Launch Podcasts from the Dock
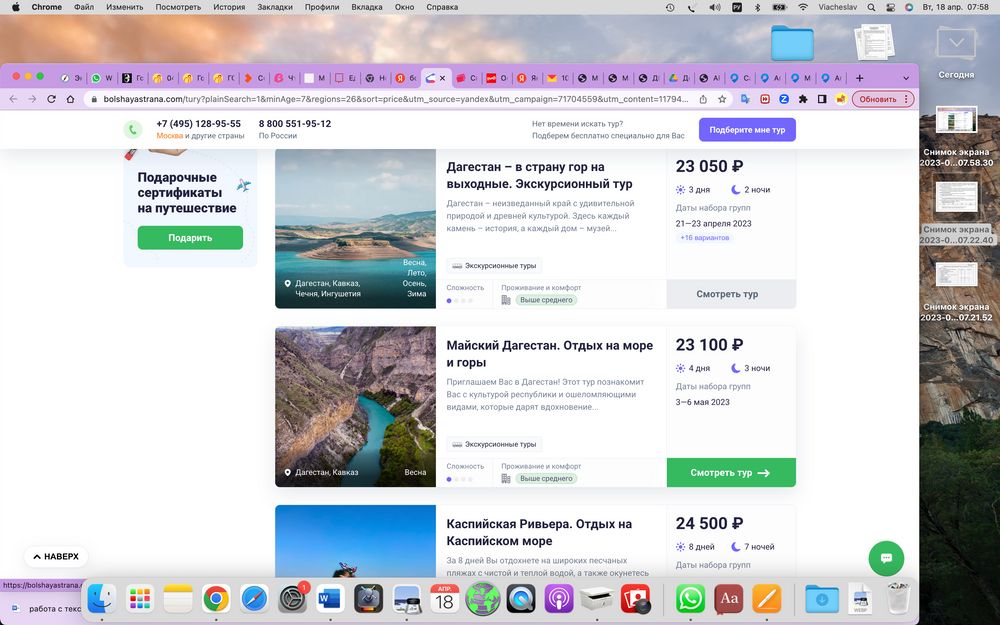The height and width of the screenshot is (625, 1000). (559, 599)
